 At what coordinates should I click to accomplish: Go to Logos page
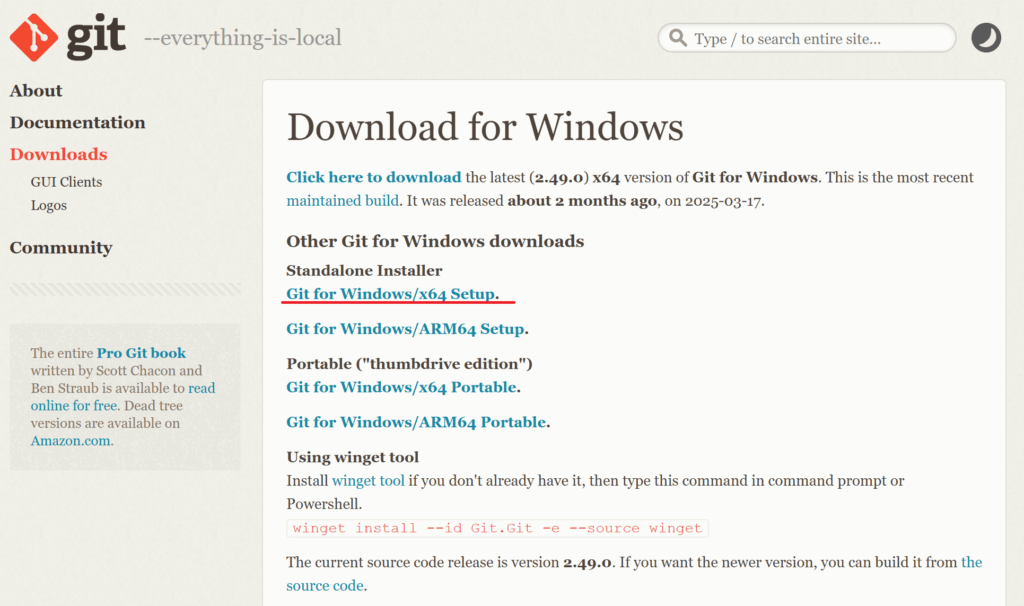[x=48, y=206]
